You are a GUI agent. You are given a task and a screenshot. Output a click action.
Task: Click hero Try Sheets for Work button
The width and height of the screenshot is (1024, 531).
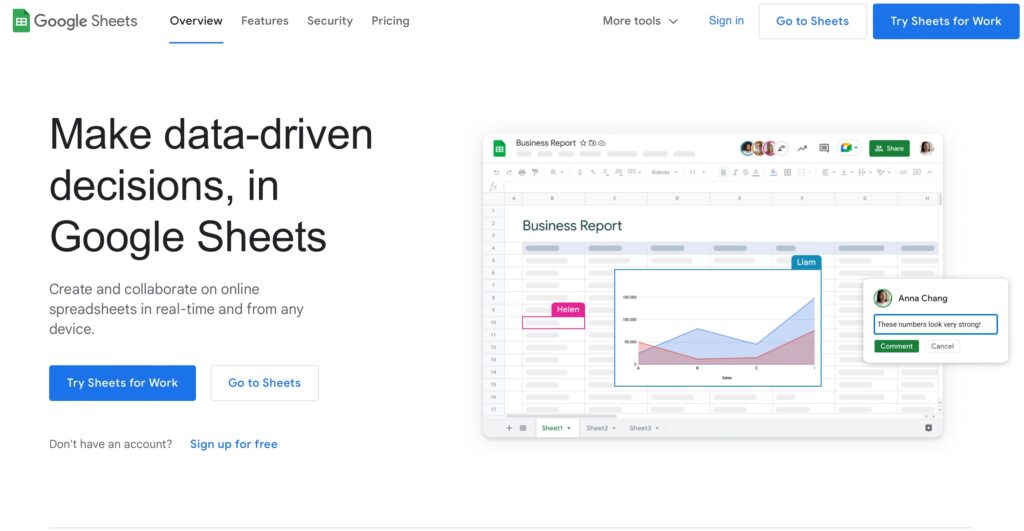[122, 383]
